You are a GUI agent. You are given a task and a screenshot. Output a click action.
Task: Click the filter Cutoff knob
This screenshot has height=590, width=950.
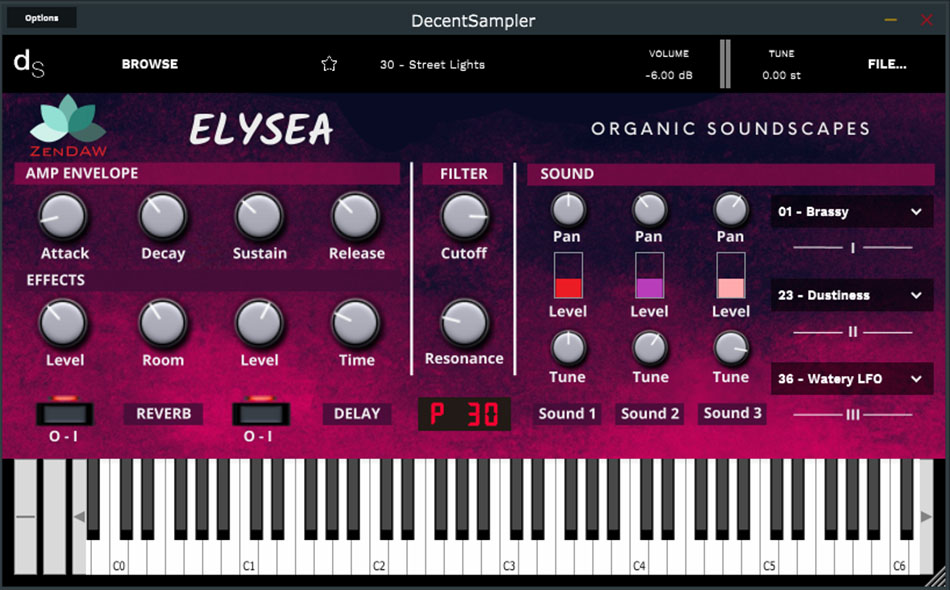[464, 216]
